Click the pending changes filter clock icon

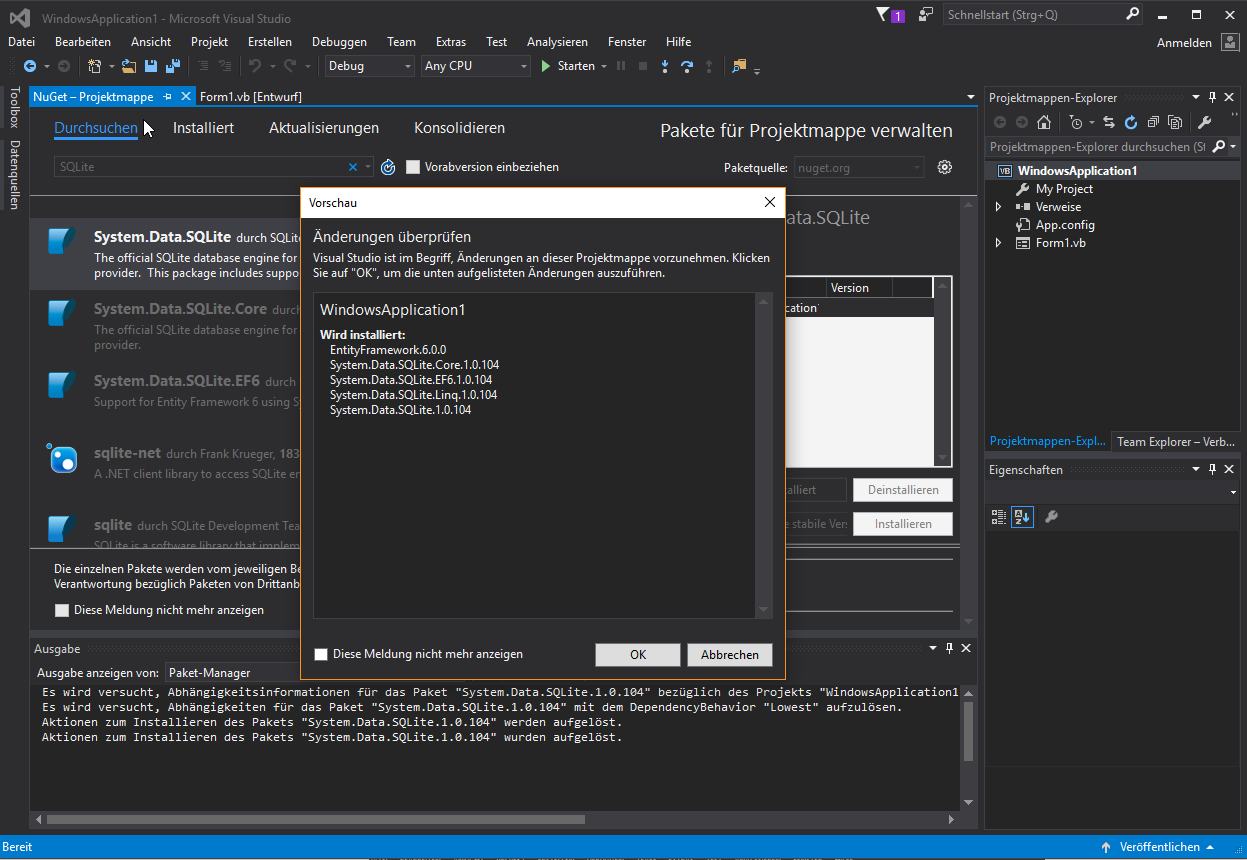(1076, 122)
